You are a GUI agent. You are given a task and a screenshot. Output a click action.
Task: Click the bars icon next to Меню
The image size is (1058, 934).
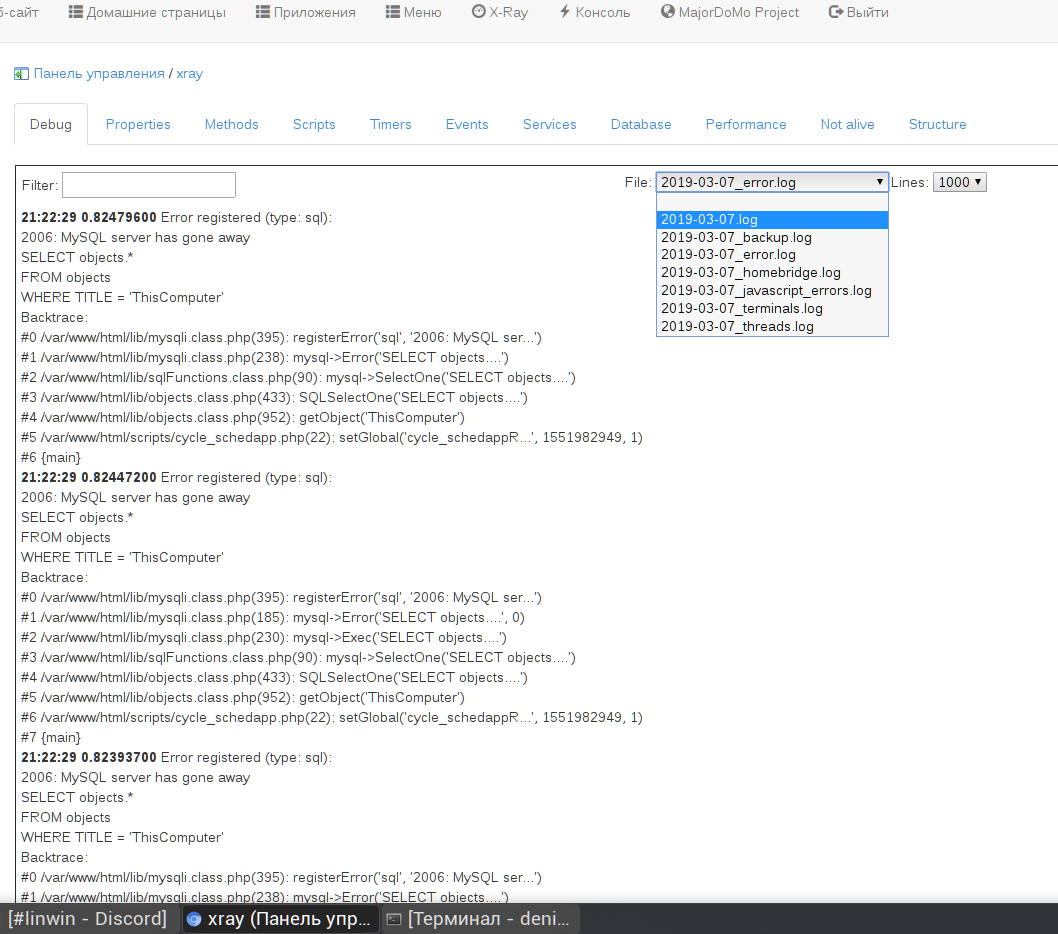[x=393, y=13]
